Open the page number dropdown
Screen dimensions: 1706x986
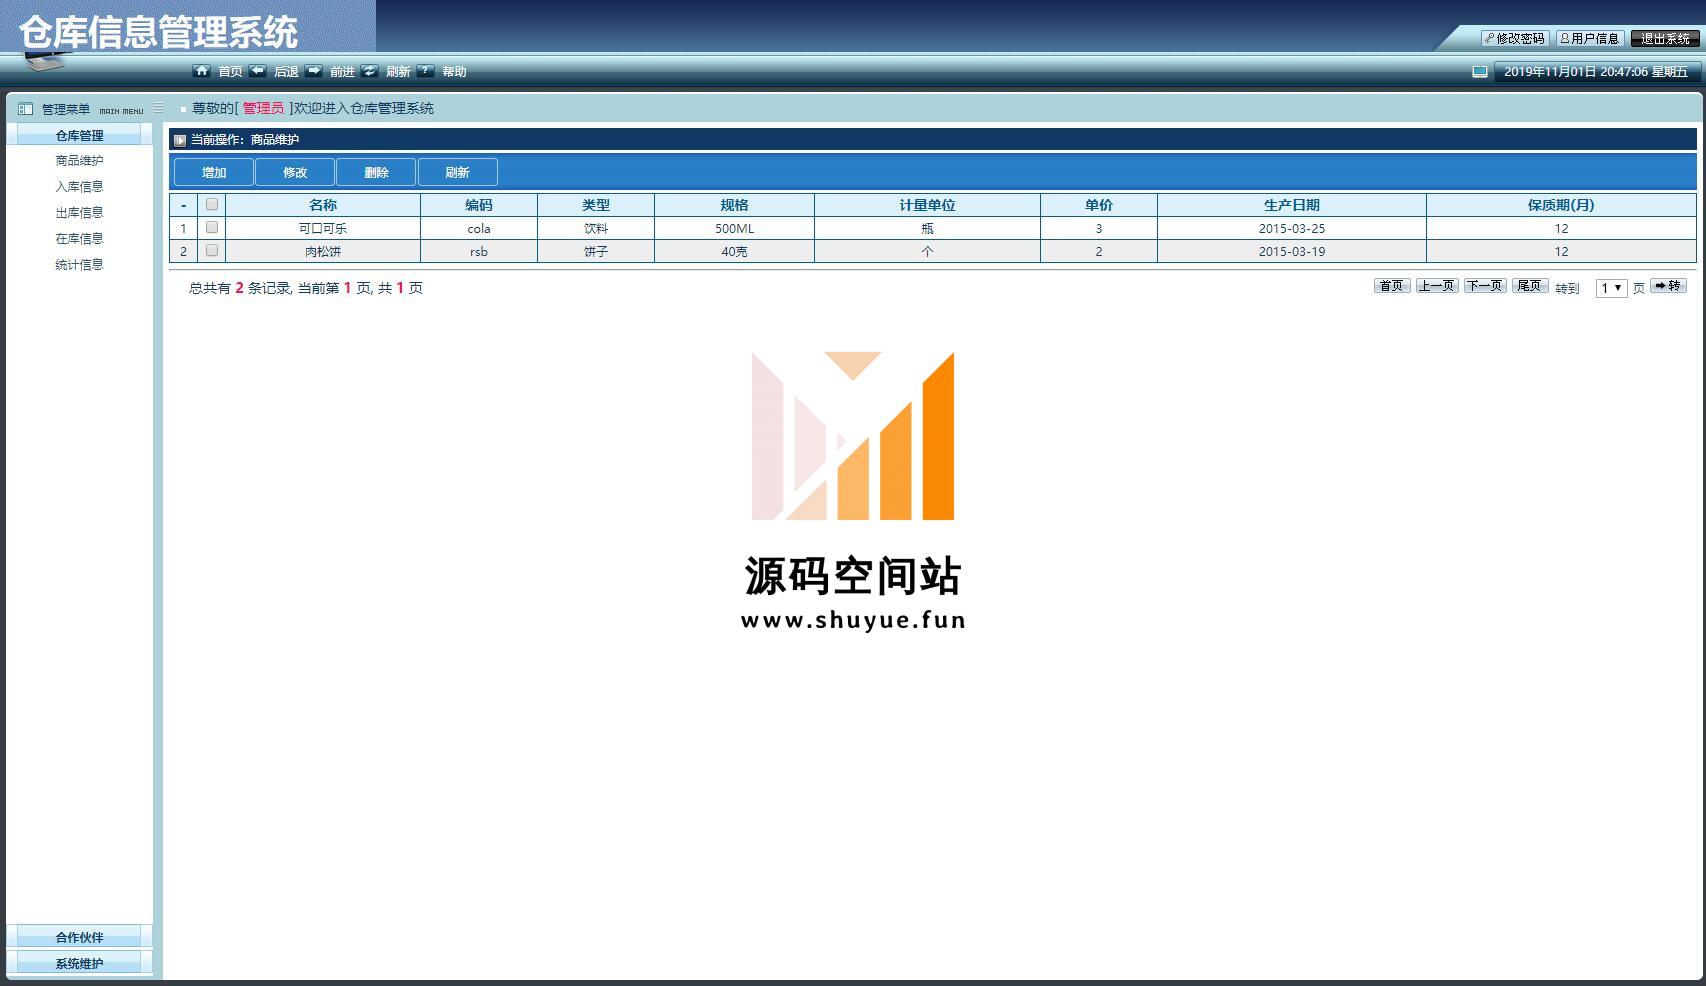point(1611,288)
